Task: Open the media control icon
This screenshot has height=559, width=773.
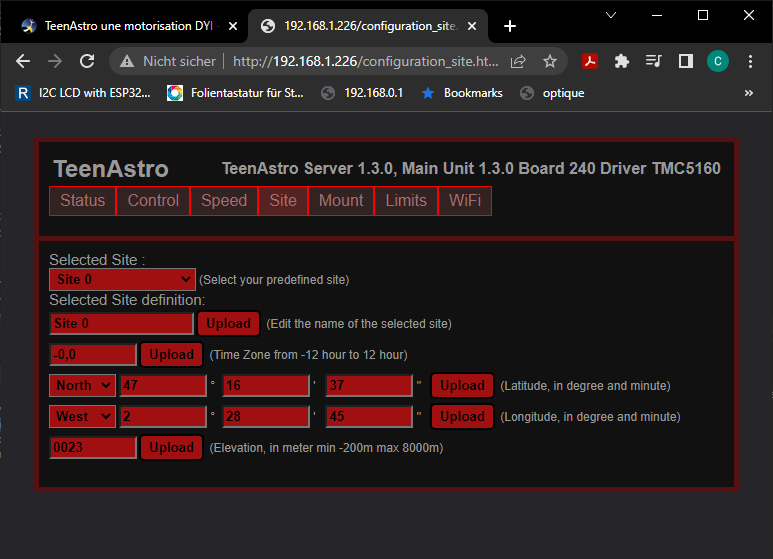Action: coord(654,61)
